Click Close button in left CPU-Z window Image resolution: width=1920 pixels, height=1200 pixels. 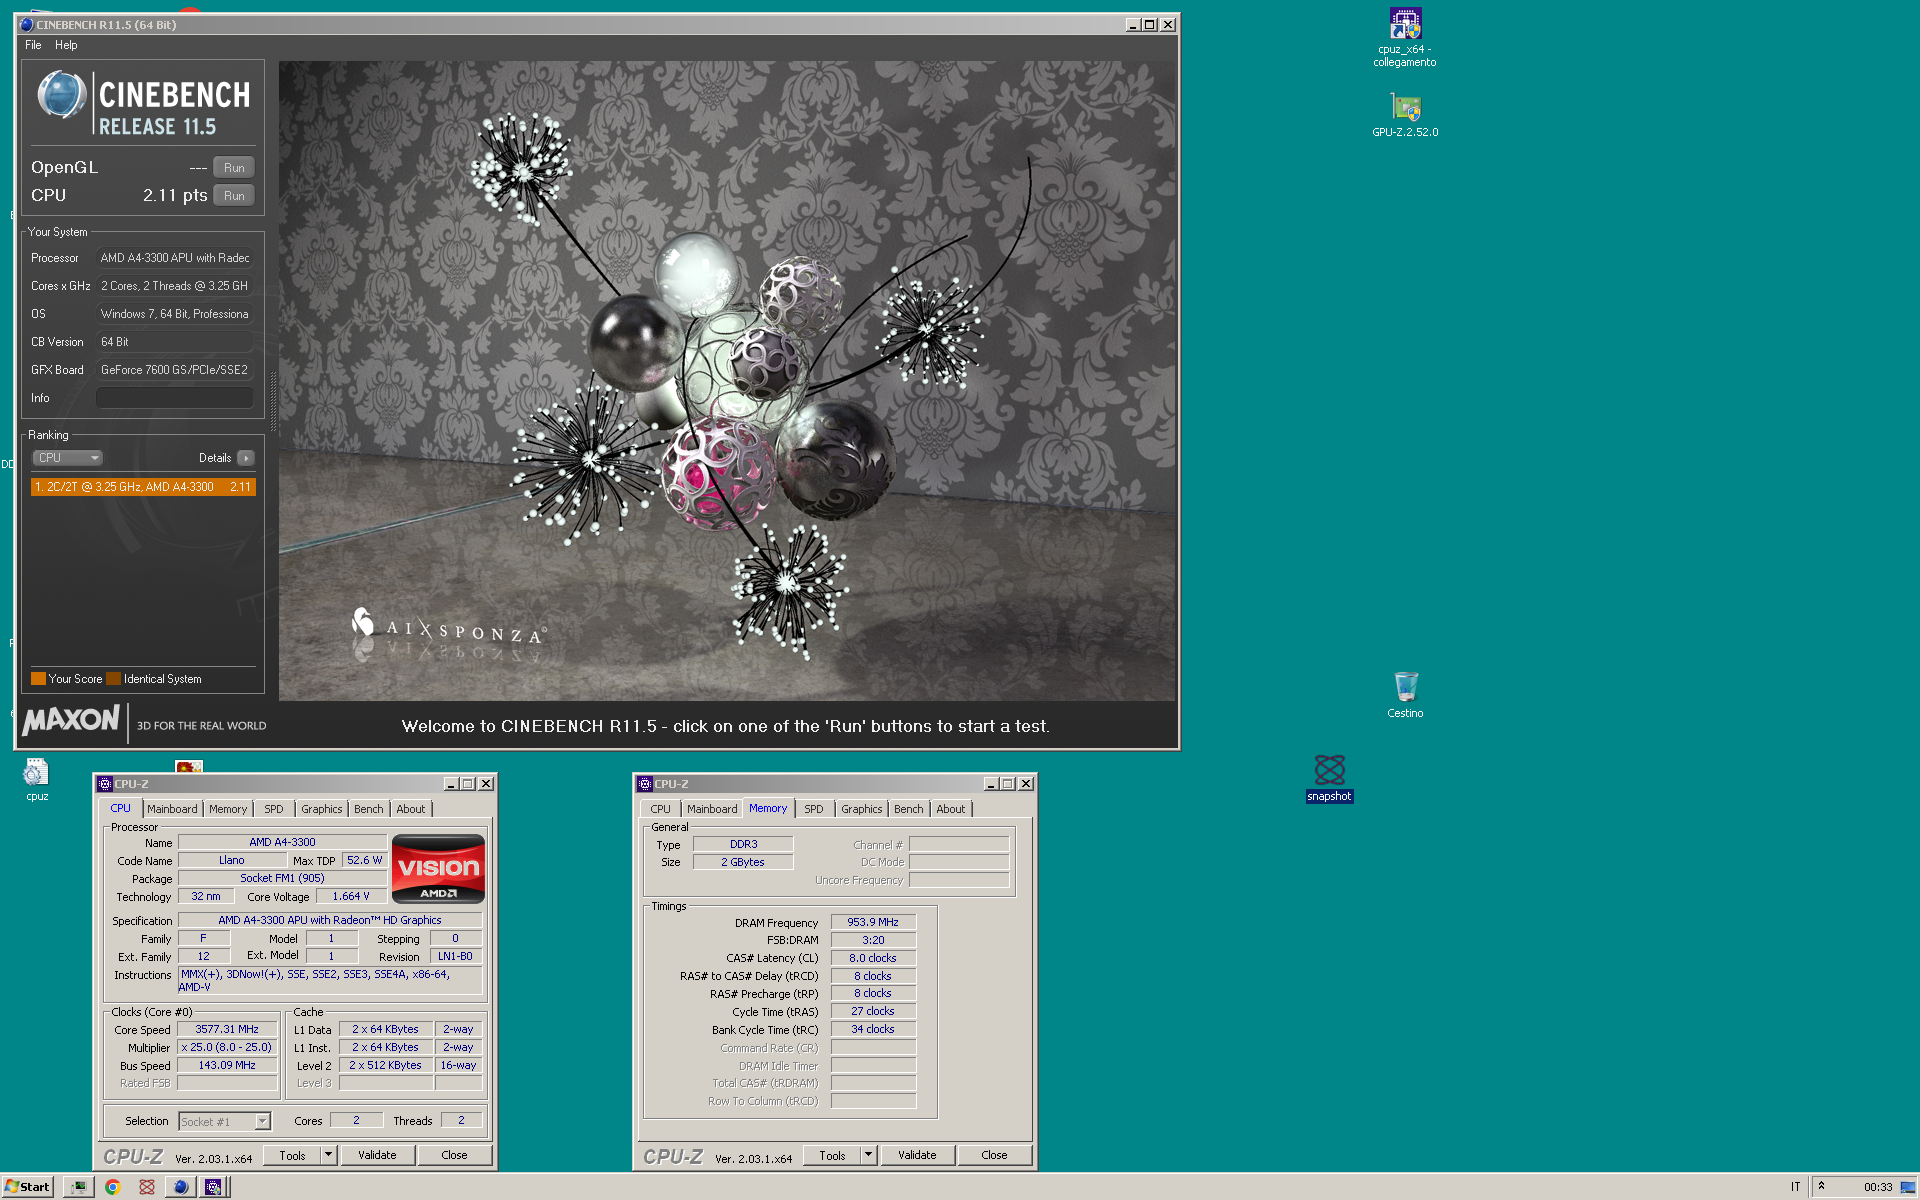coord(454,1155)
